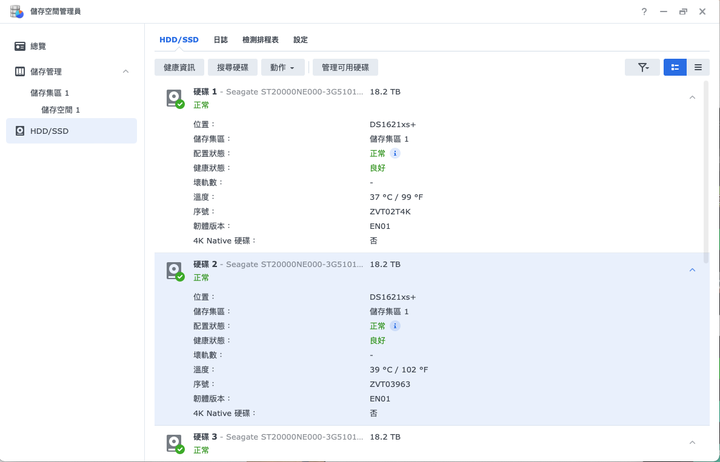Viewport: 720px width, 462px height.
Task: Click 硬碟 1 健康狀態 value 良好
Action: point(377,168)
